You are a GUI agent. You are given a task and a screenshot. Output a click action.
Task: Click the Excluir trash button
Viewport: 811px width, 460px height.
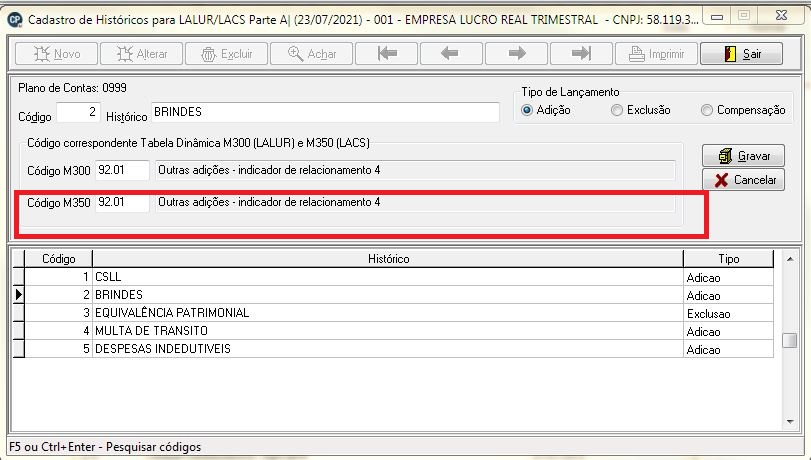[226, 53]
